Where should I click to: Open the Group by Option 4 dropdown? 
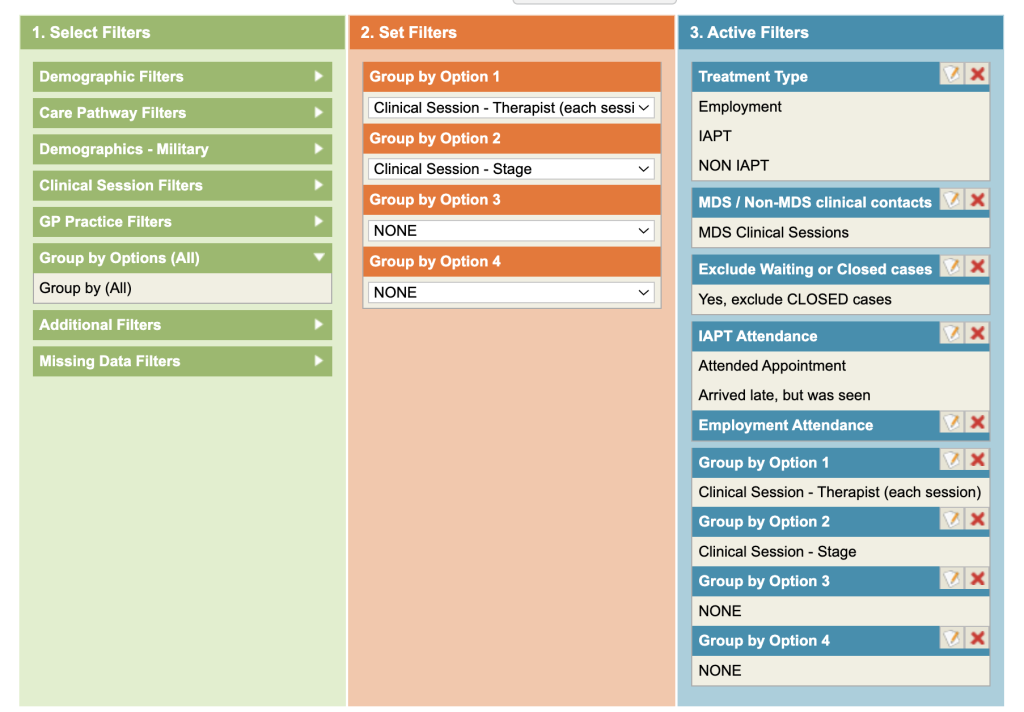pyautogui.click(x=512, y=292)
